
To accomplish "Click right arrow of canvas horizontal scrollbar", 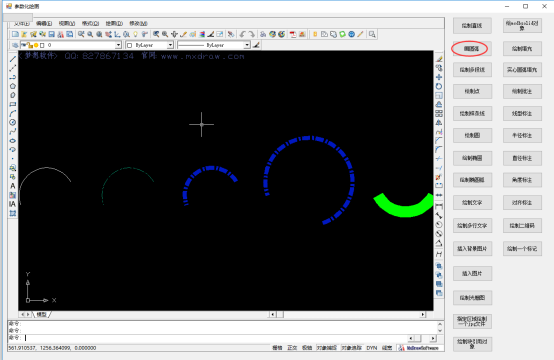I will pyautogui.click(x=423, y=314).
